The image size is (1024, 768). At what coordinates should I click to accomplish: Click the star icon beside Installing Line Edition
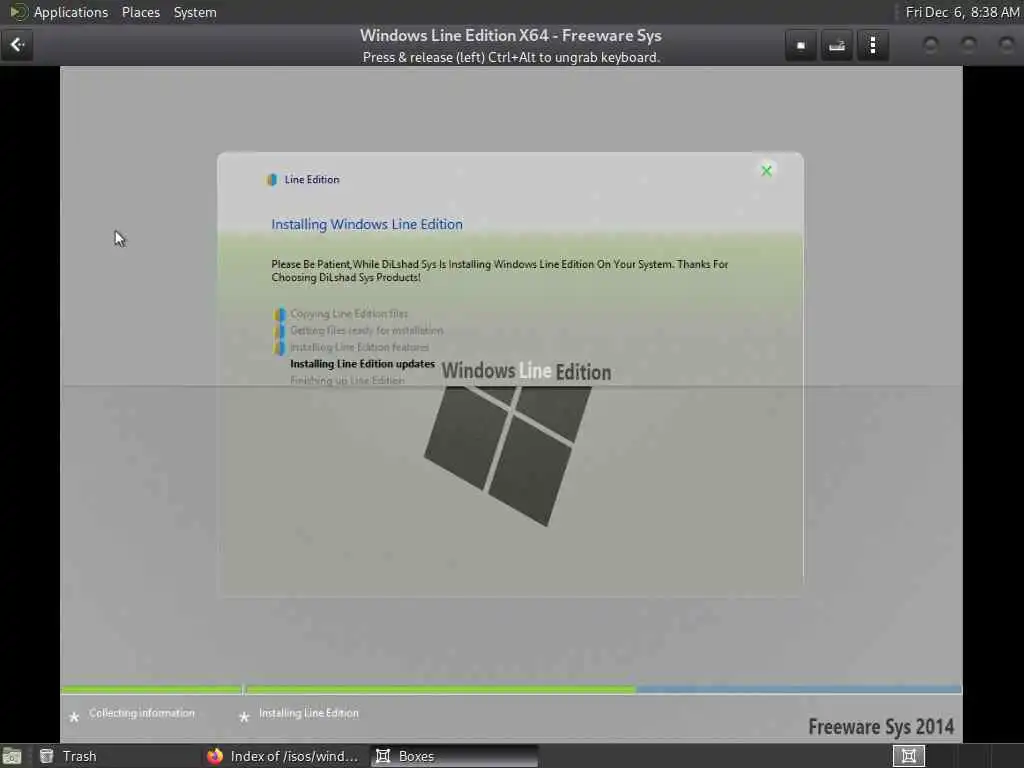click(x=244, y=717)
